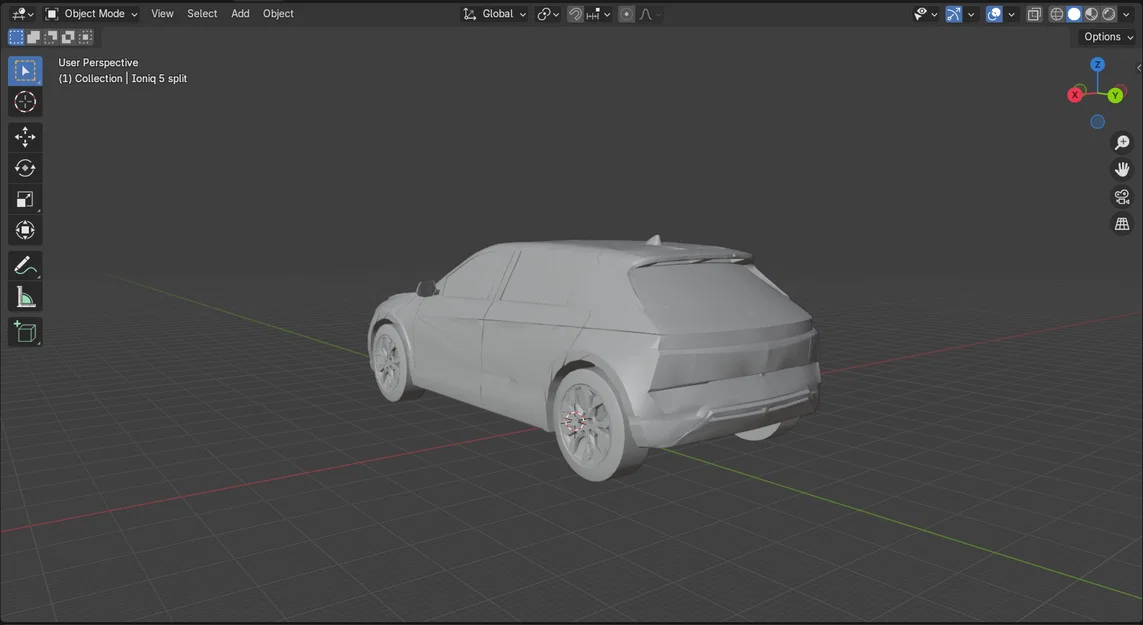This screenshot has height=625, width=1143.
Task: Select the Annotate tool
Action: click(x=24, y=265)
